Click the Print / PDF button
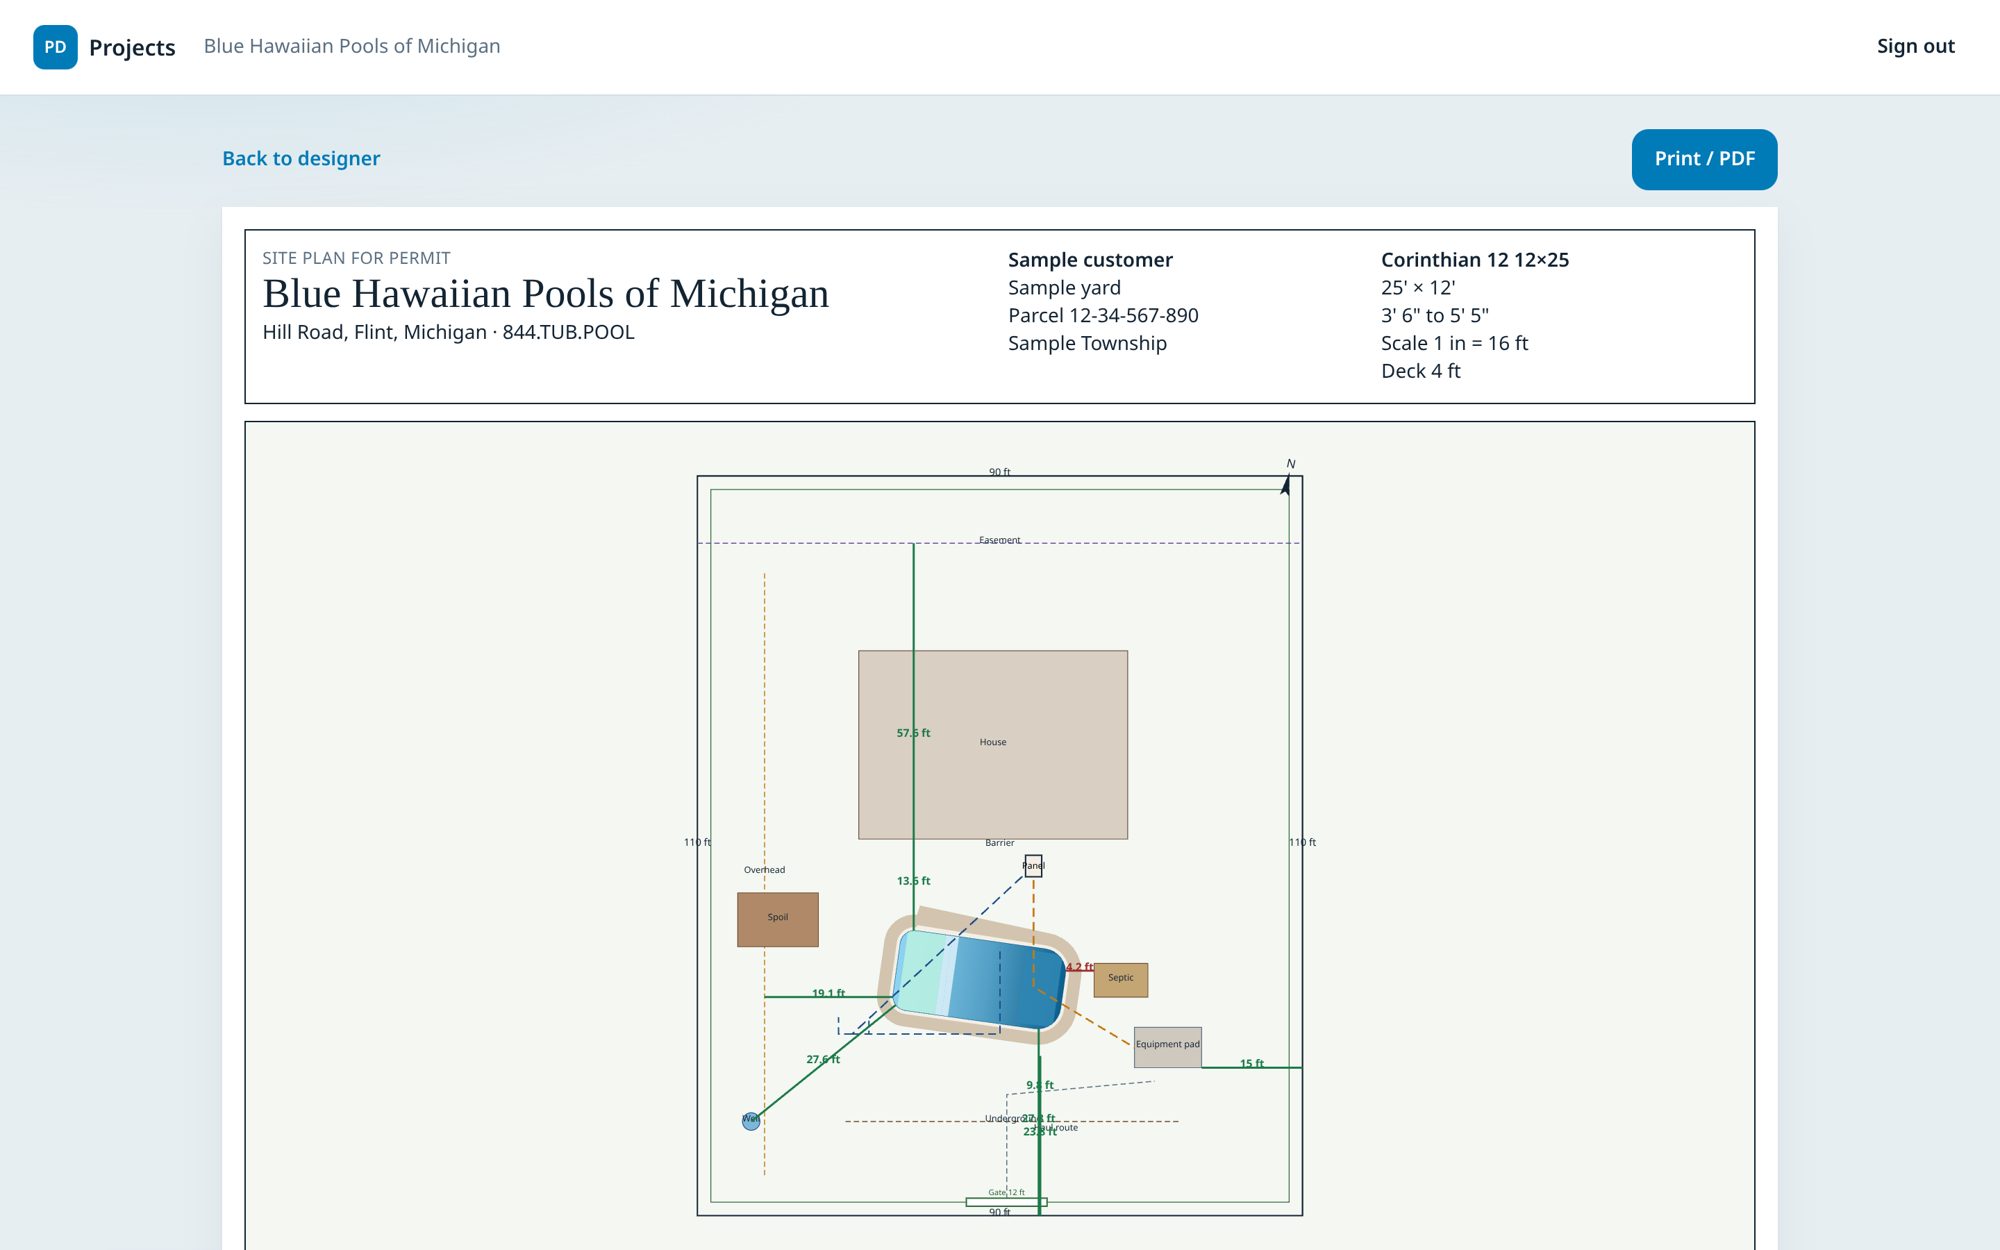The height and width of the screenshot is (1250, 2000). (x=1704, y=159)
